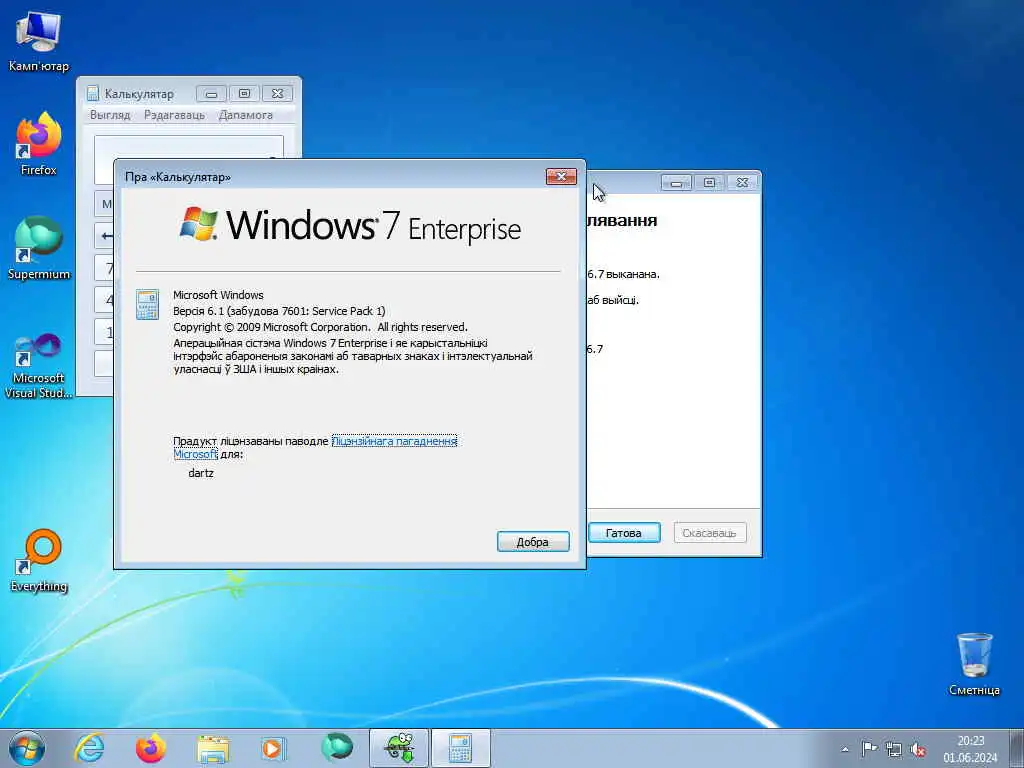The image size is (1024, 768).
Task: Switch to the installer taskbar button
Action: click(399, 748)
